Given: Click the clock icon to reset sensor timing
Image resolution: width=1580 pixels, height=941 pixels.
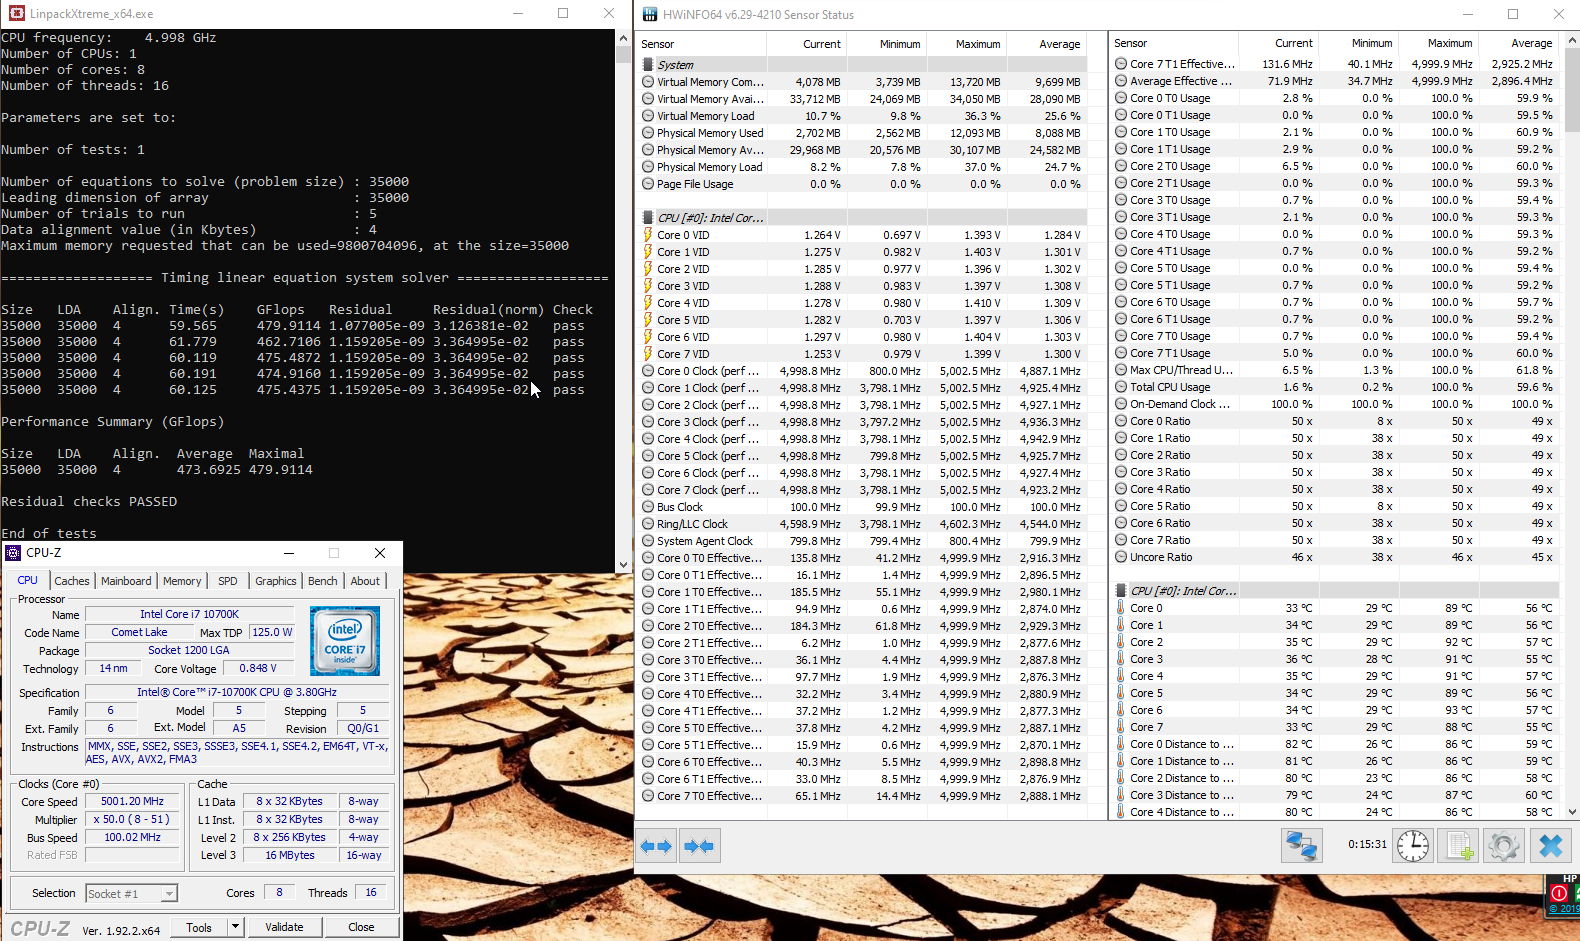Looking at the screenshot, I should pos(1413,846).
